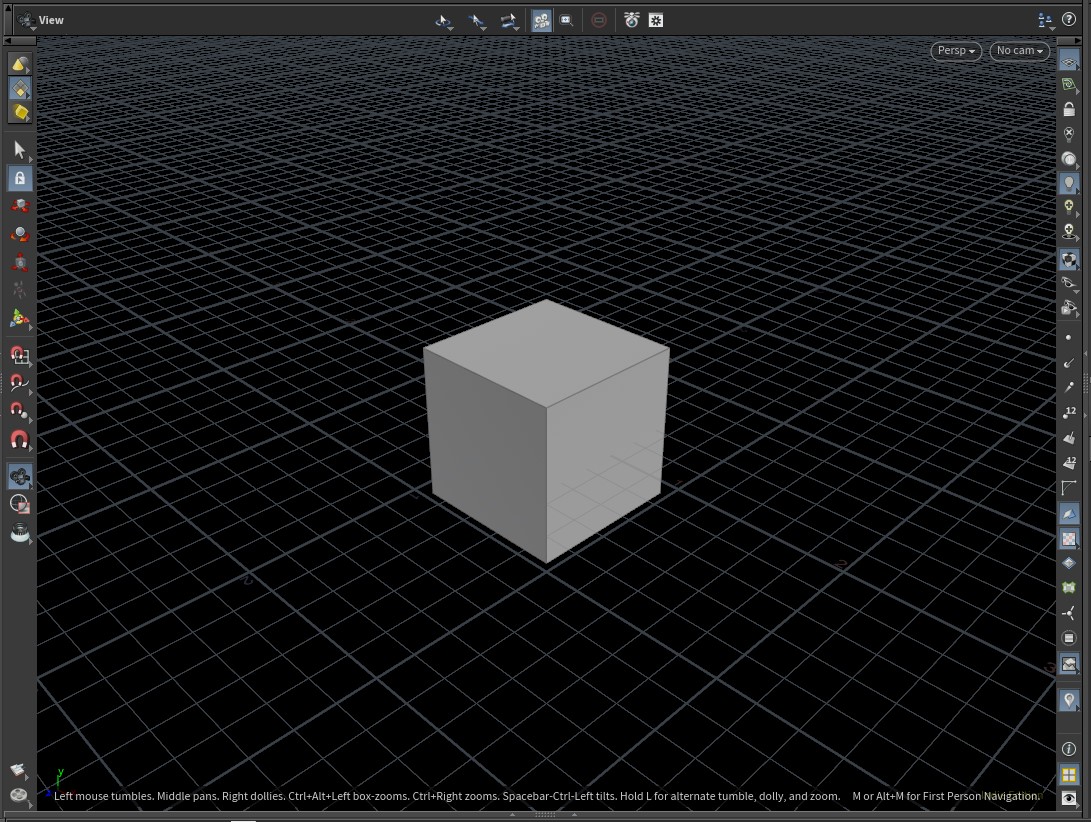The height and width of the screenshot is (822, 1091).
Task: Toggle display point trails icon
Action: point(1069,387)
